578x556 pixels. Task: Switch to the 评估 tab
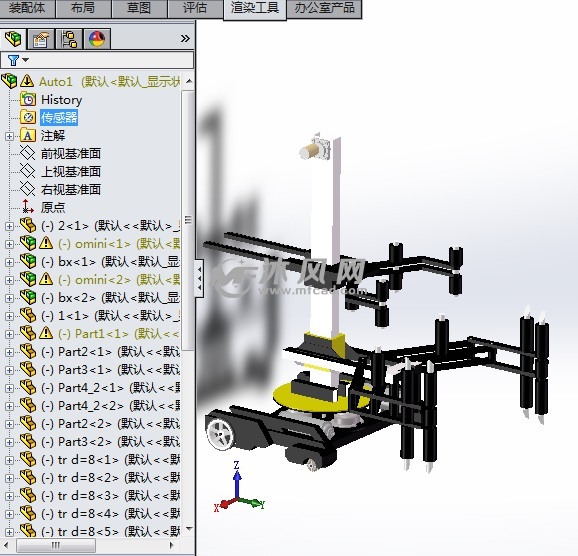pos(195,8)
